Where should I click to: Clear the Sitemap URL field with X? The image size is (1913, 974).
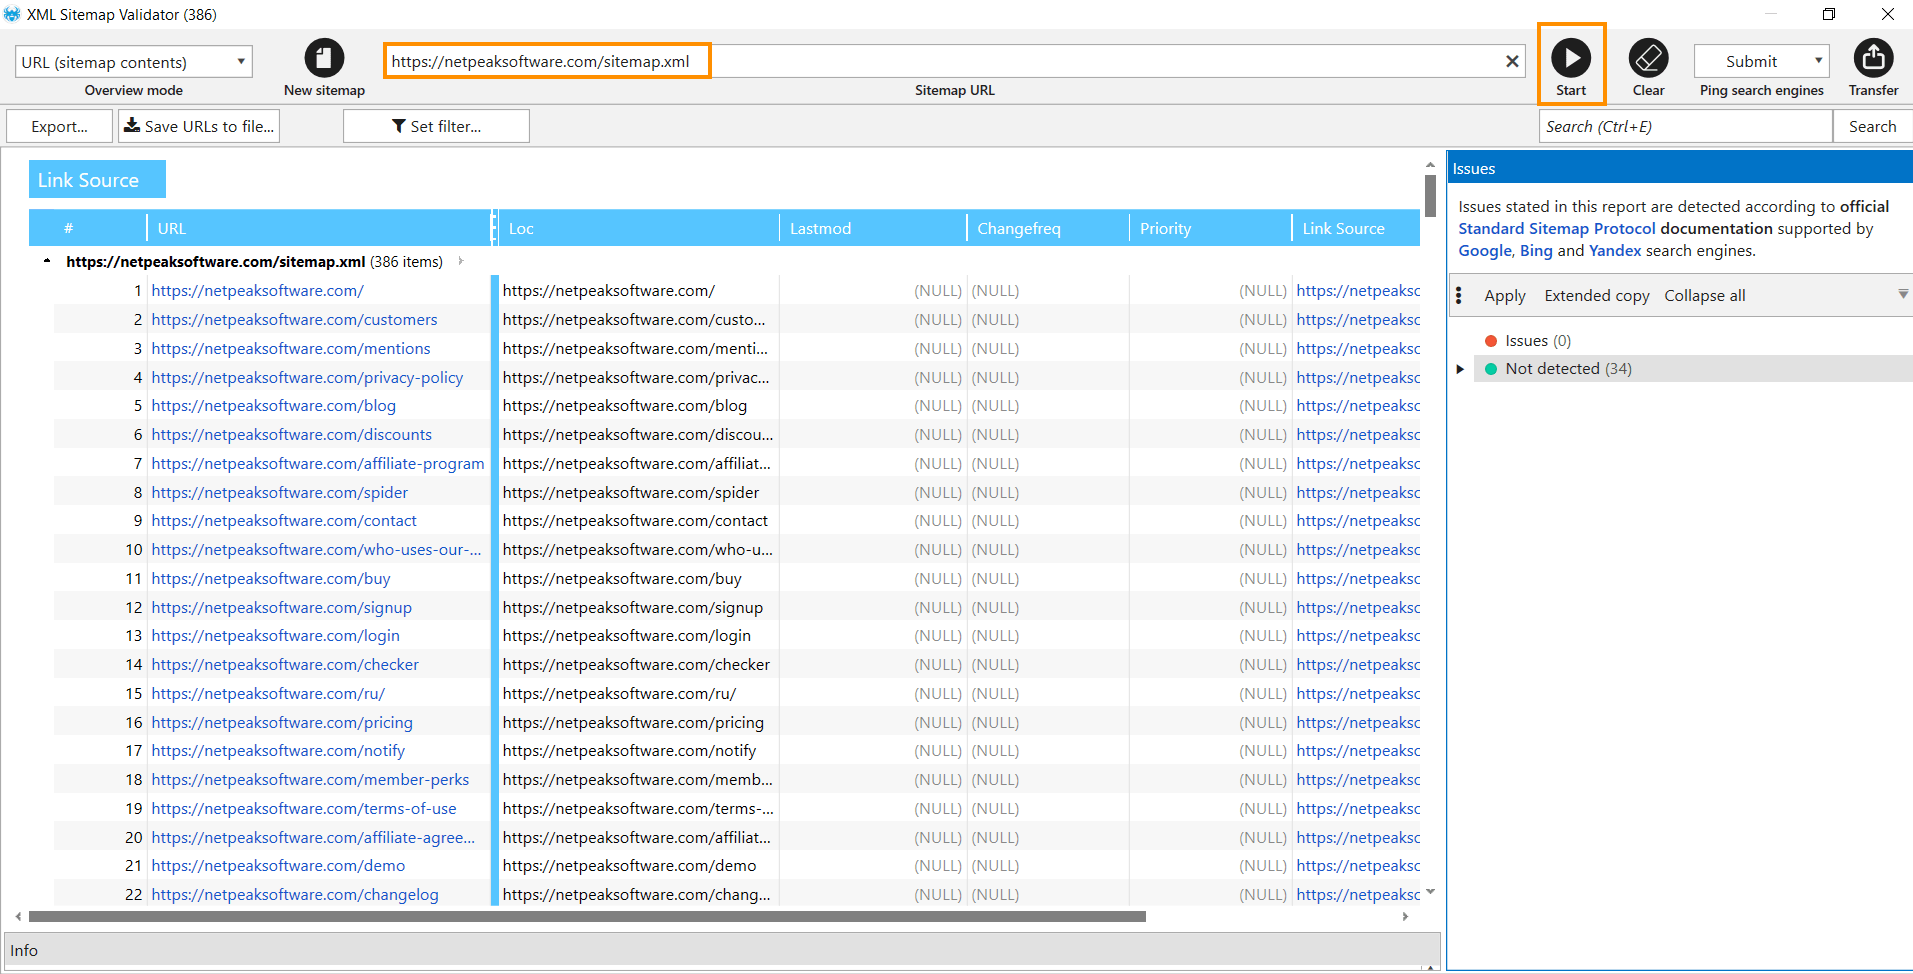pos(1512,61)
